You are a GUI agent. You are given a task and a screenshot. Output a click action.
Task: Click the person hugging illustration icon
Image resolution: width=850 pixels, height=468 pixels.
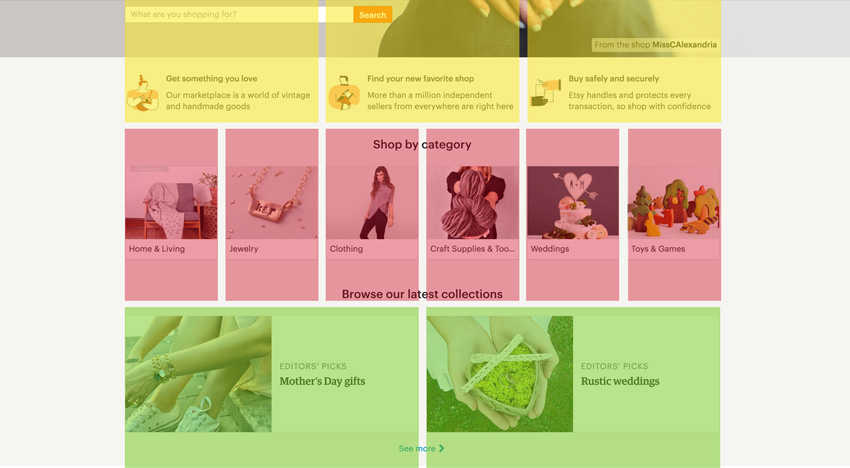coord(143,93)
